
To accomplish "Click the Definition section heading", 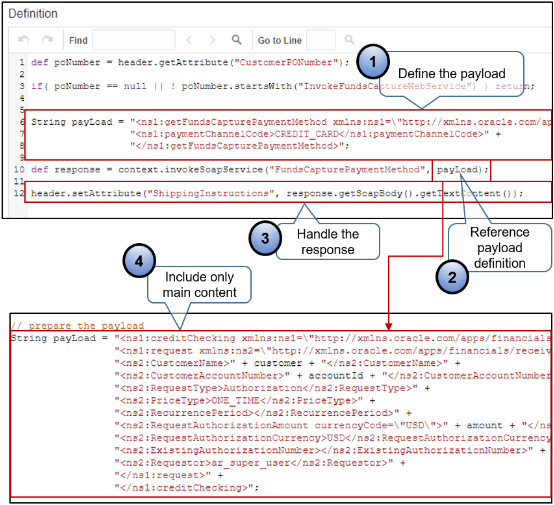I will [33, 13].
